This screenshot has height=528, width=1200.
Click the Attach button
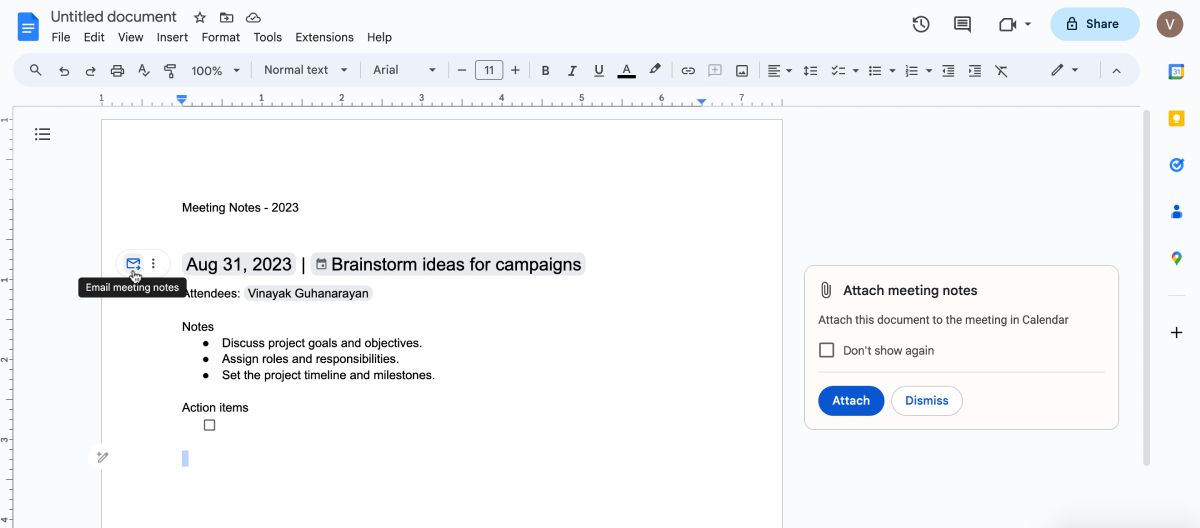tap(851, 400)
